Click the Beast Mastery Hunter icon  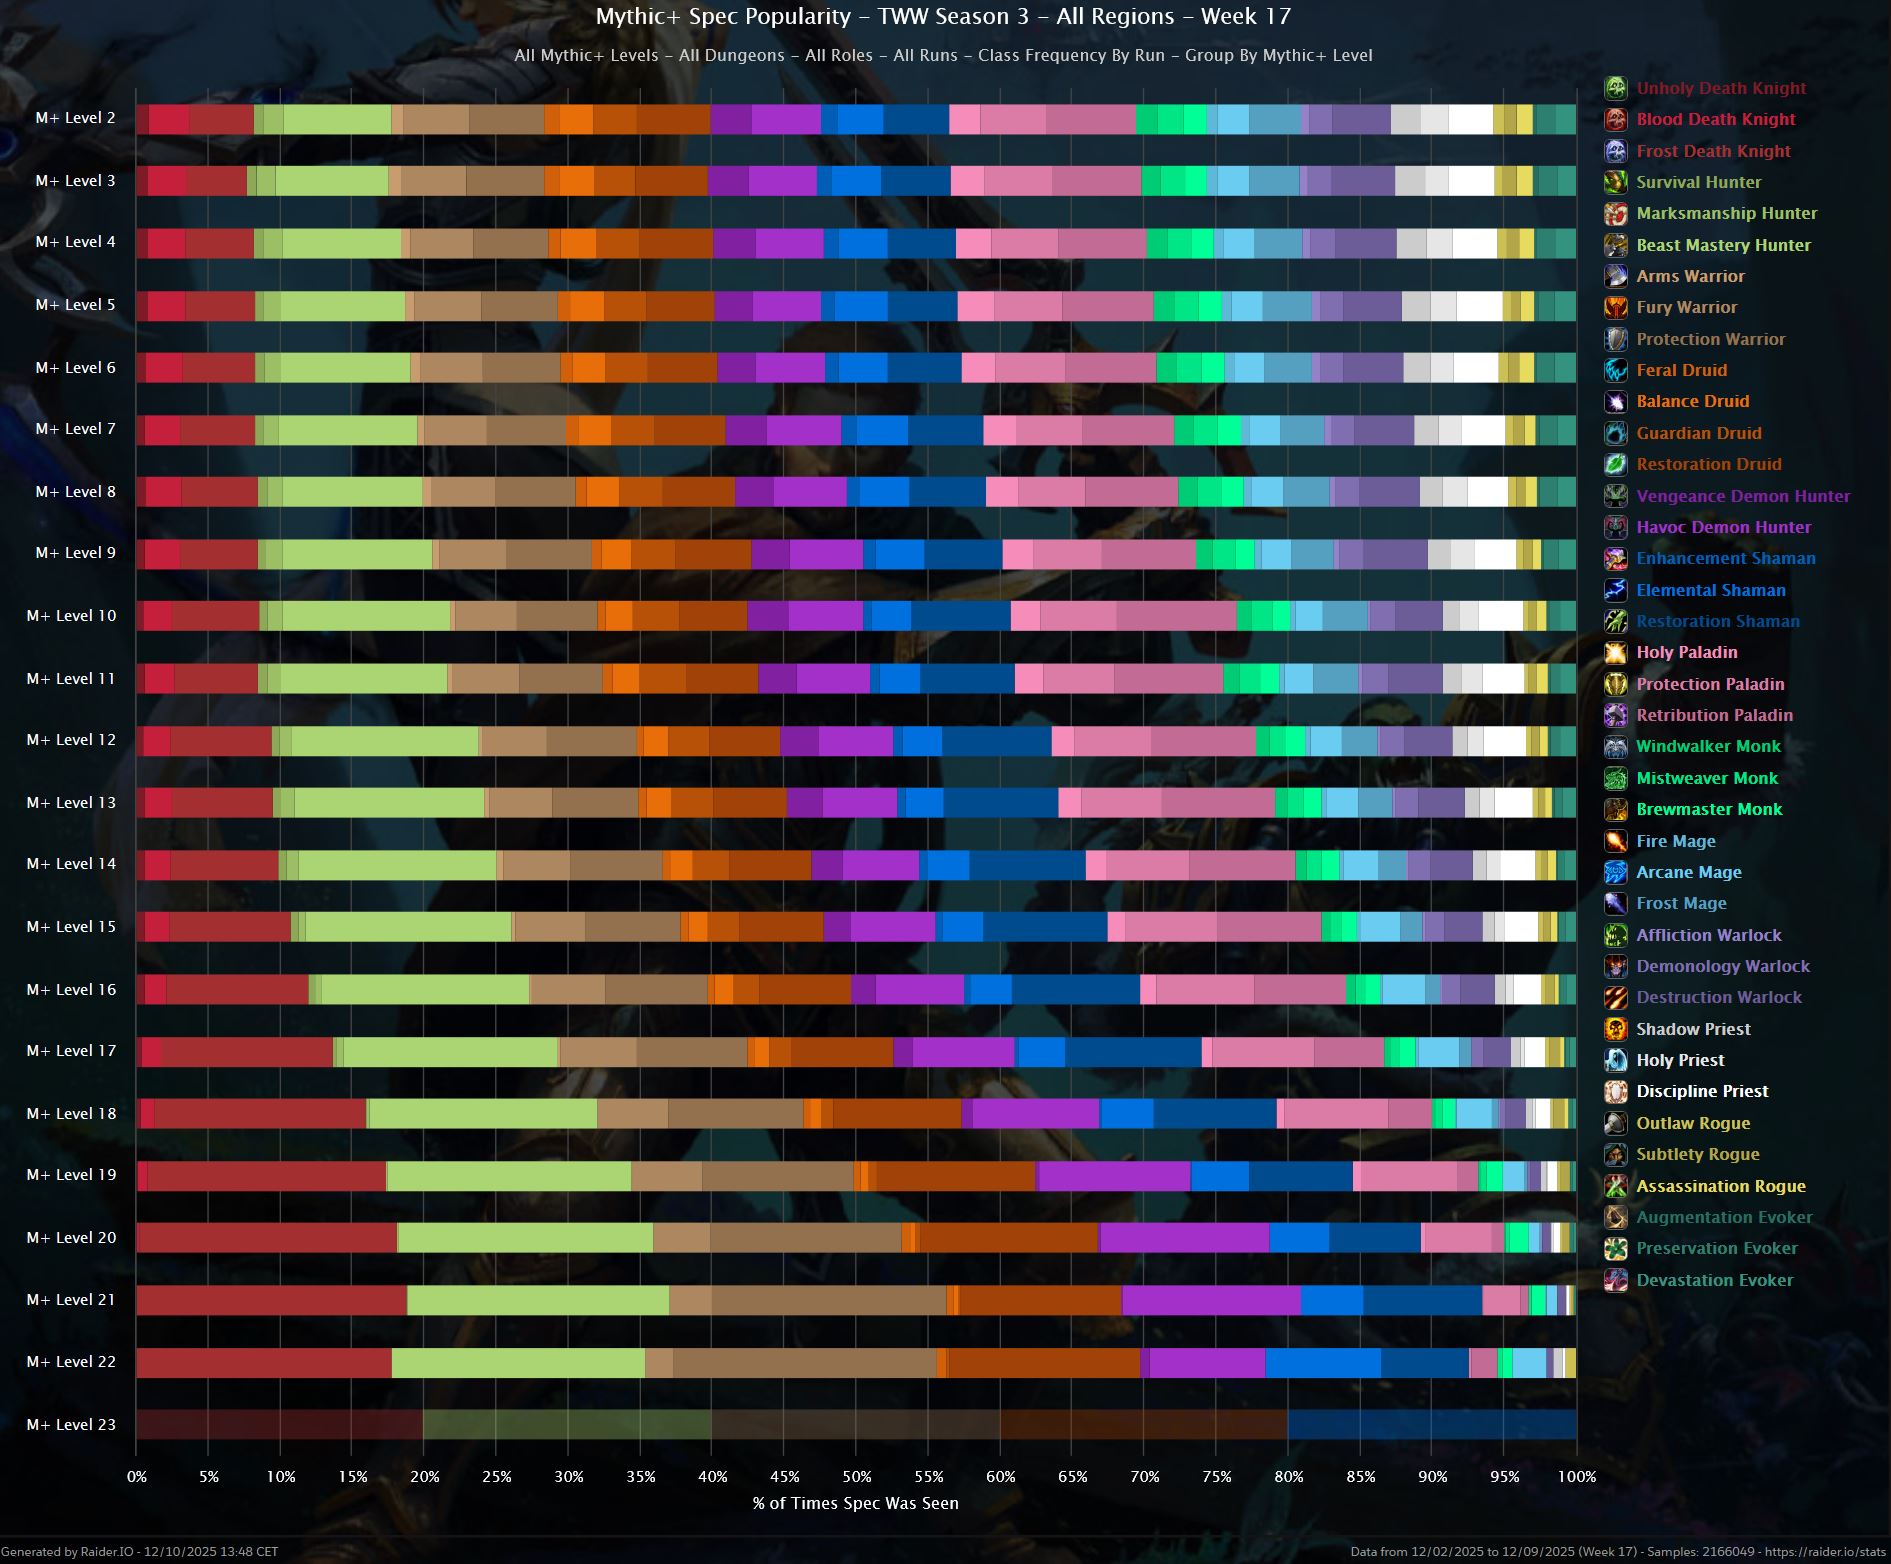tap(1615, 245)
